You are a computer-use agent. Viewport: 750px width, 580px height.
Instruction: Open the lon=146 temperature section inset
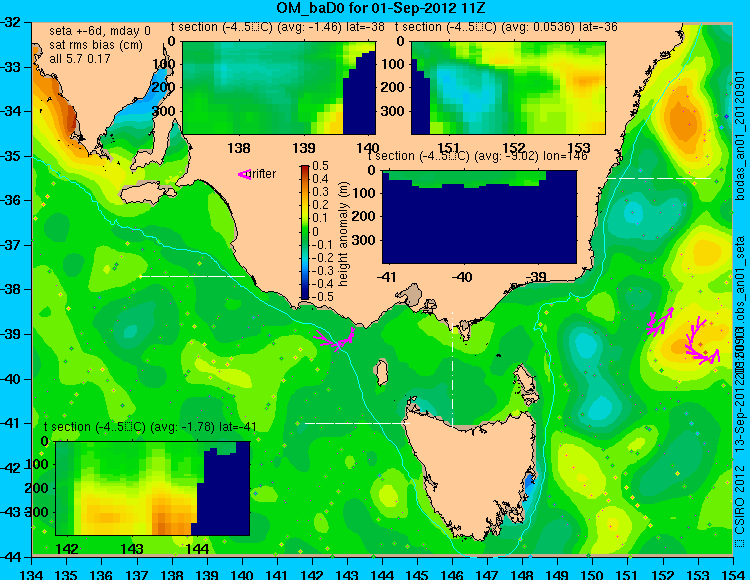[479, 217]
